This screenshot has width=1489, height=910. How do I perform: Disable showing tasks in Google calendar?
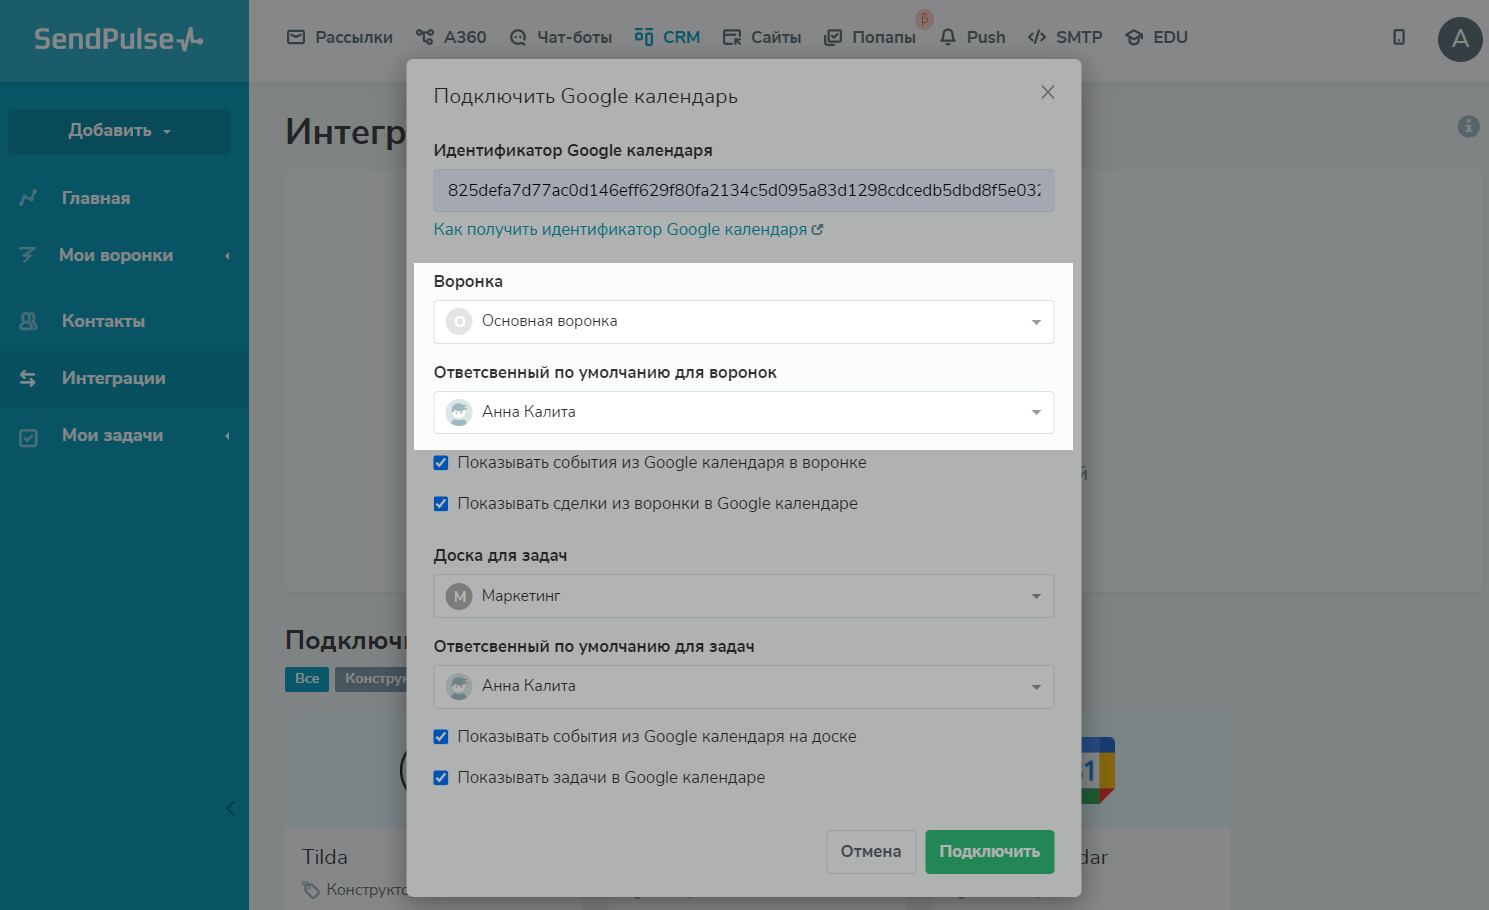441,778
